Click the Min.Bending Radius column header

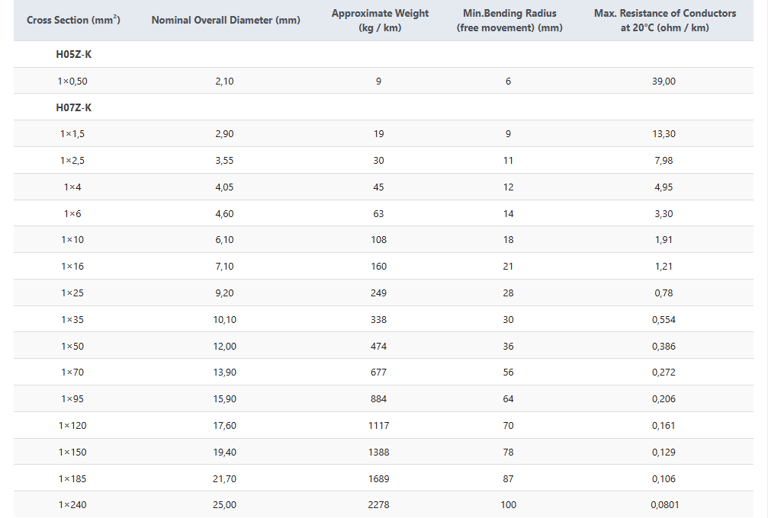point(509,20)
